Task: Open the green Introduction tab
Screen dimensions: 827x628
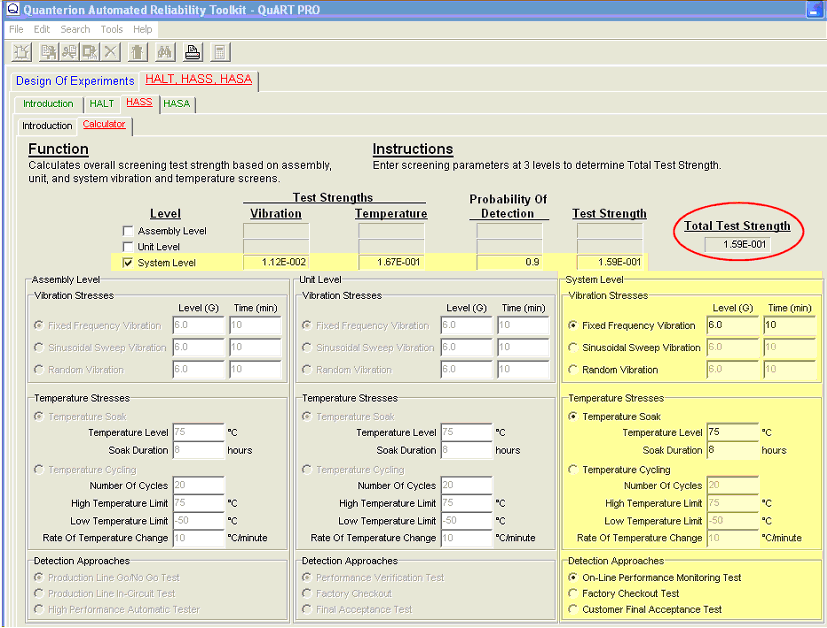Action: pyautogui.click(x=48, y=104)
